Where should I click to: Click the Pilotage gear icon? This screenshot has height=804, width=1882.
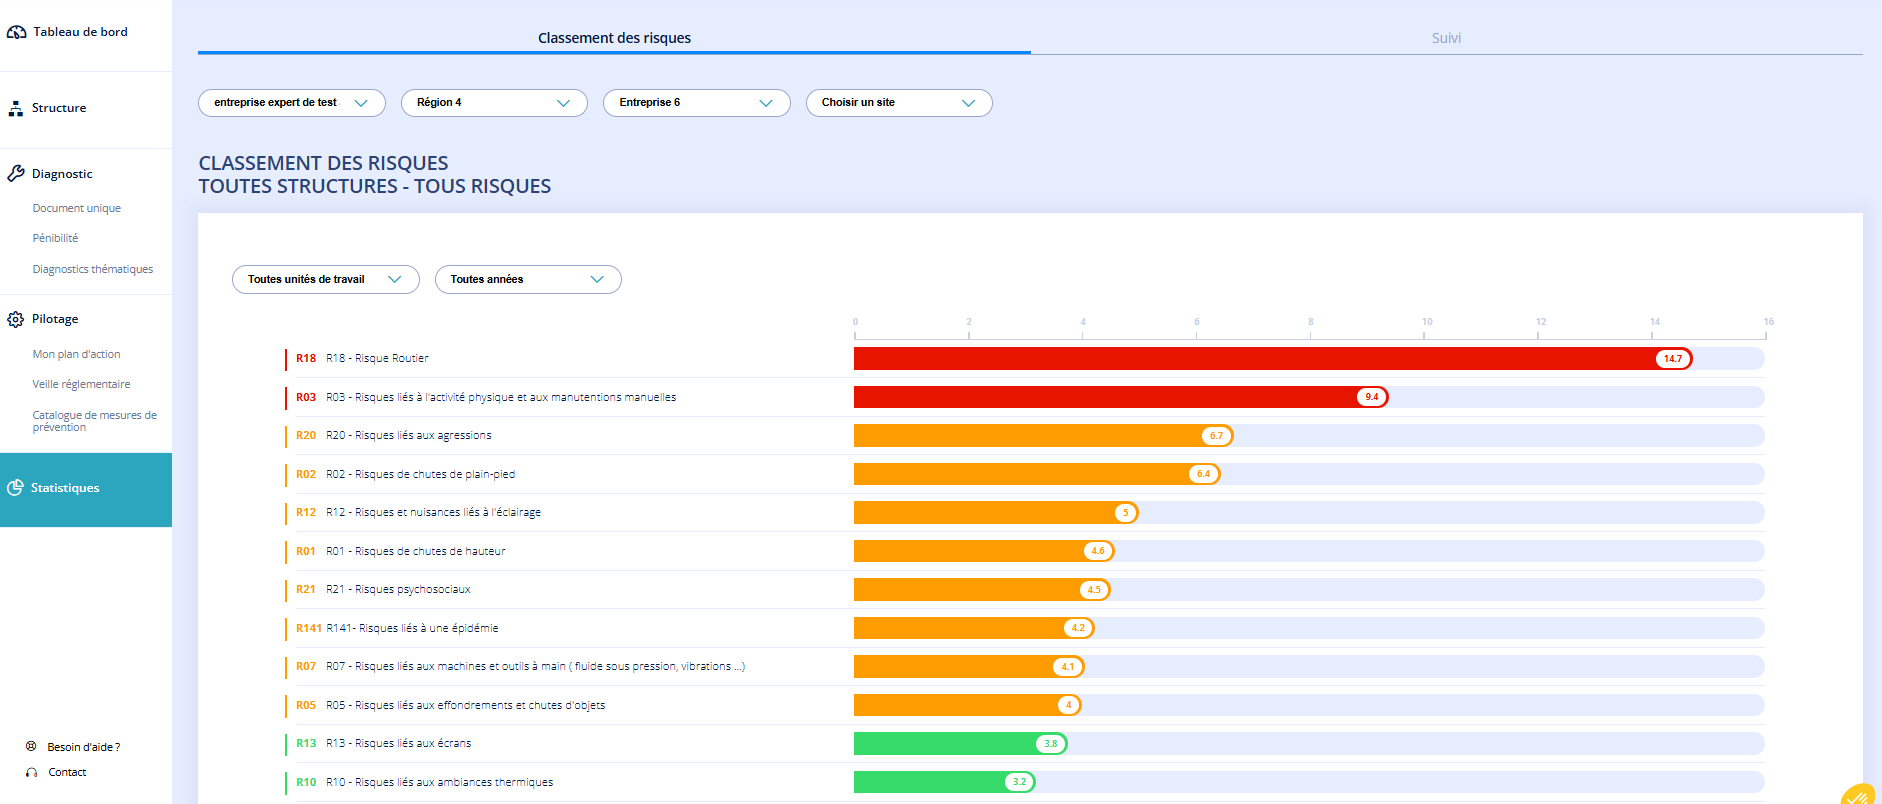[16, 320]
